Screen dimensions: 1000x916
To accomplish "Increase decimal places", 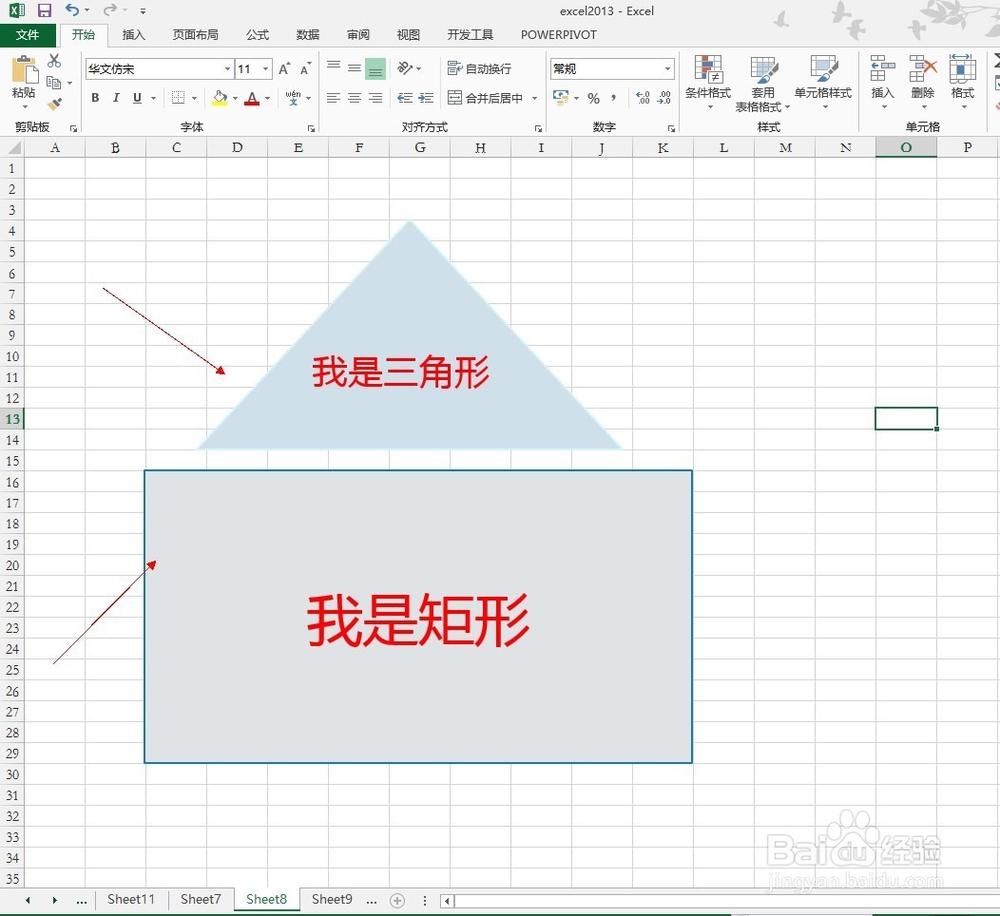I will click(643, 98).
